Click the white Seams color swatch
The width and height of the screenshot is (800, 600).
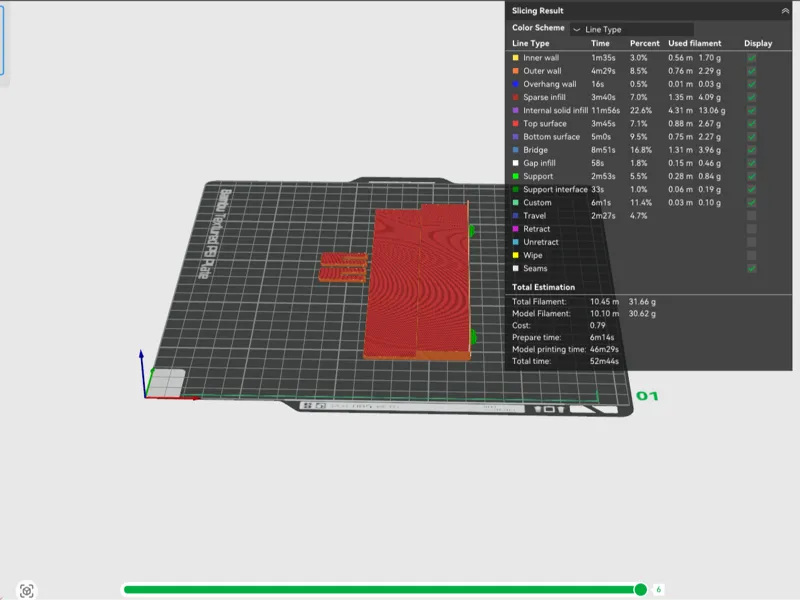coord(515,268)
